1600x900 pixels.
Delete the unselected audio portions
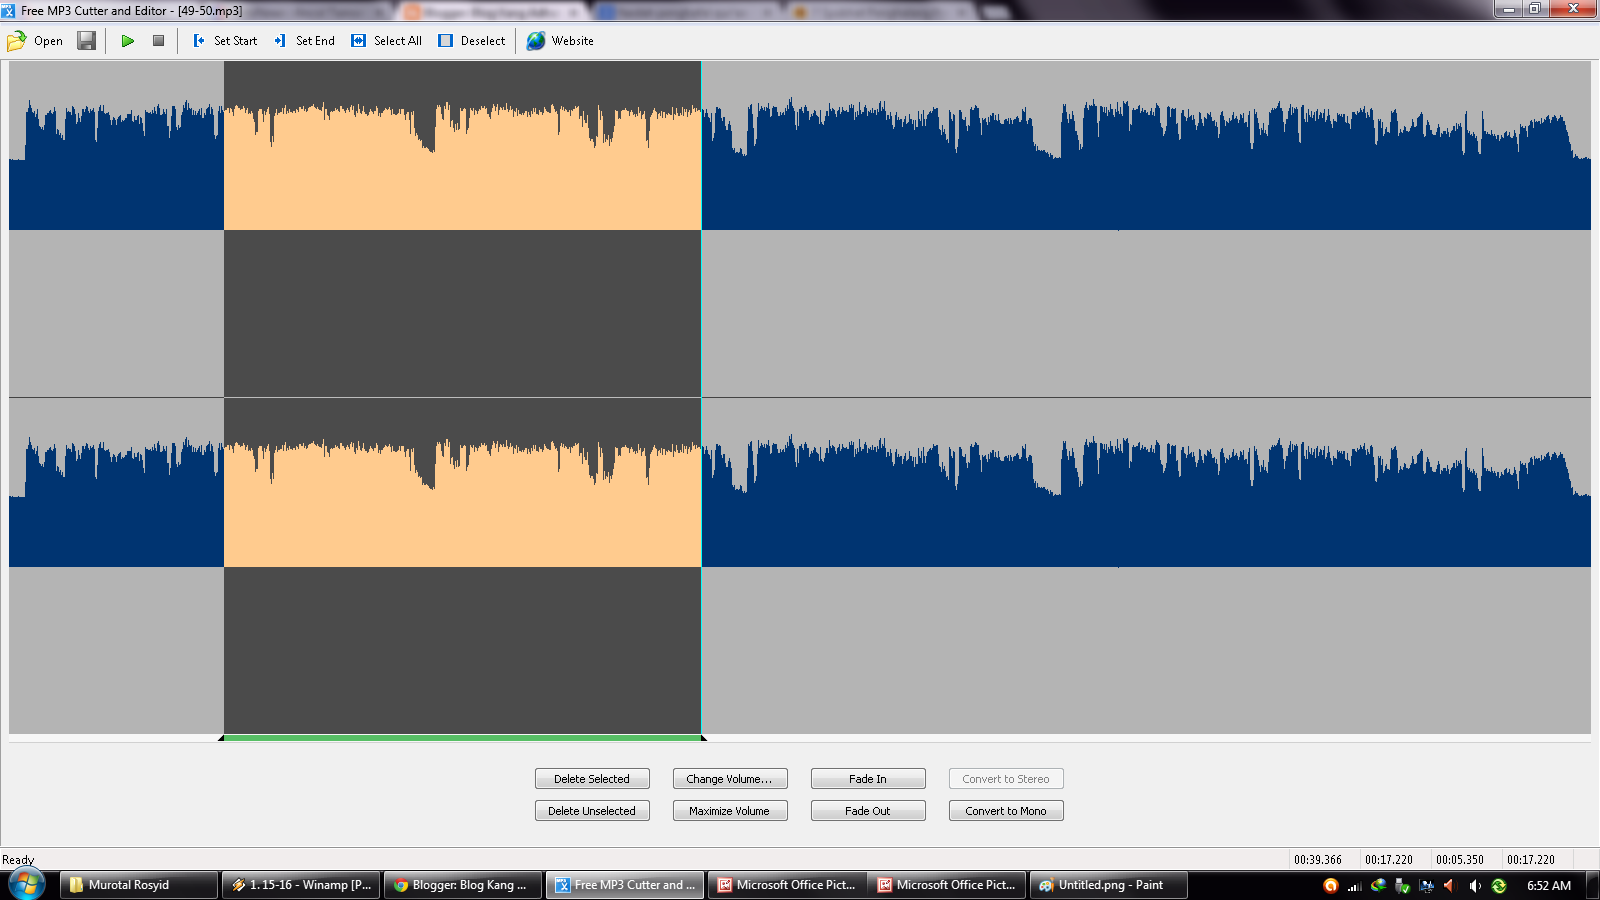coord(592,810)
